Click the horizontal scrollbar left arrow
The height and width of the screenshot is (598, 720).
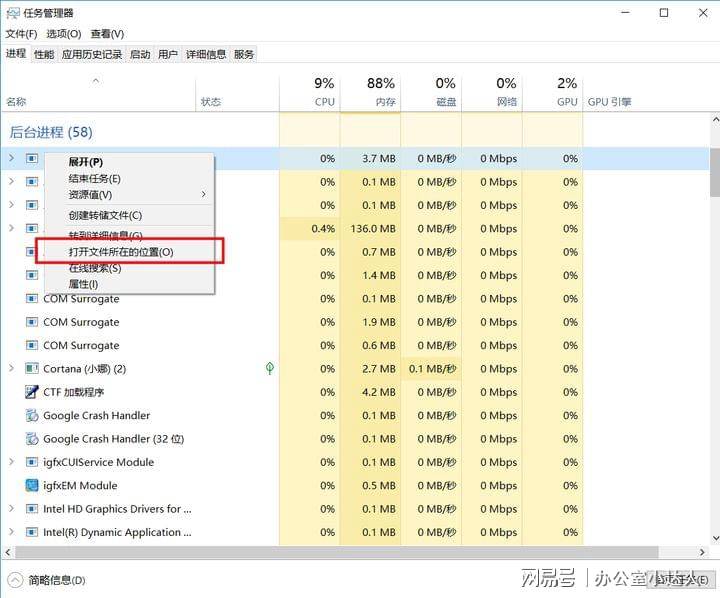[x=7, y=552]
